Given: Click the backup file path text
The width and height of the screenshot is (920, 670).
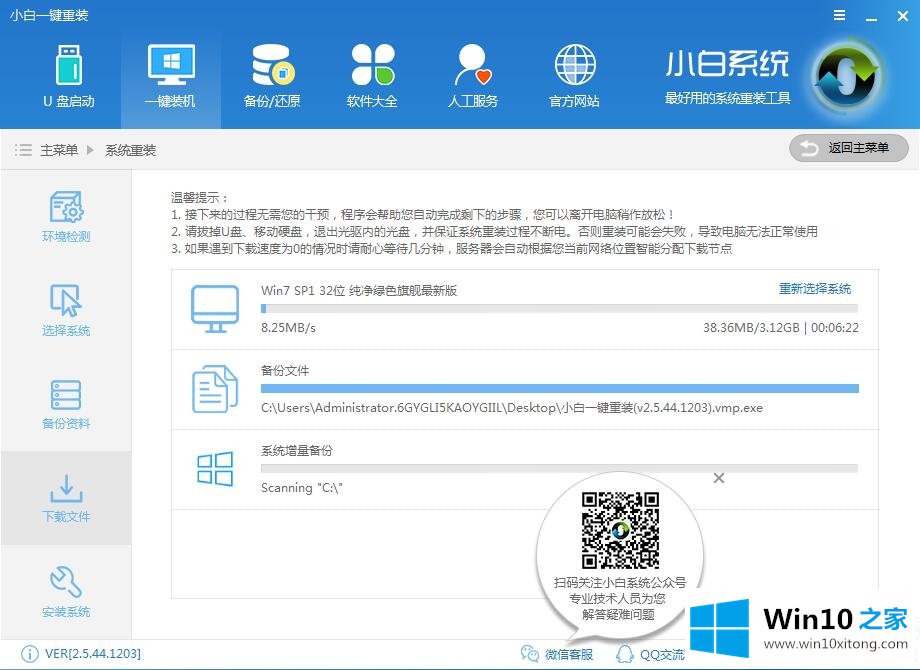Looking at the screenshot, I should point(512,408).
